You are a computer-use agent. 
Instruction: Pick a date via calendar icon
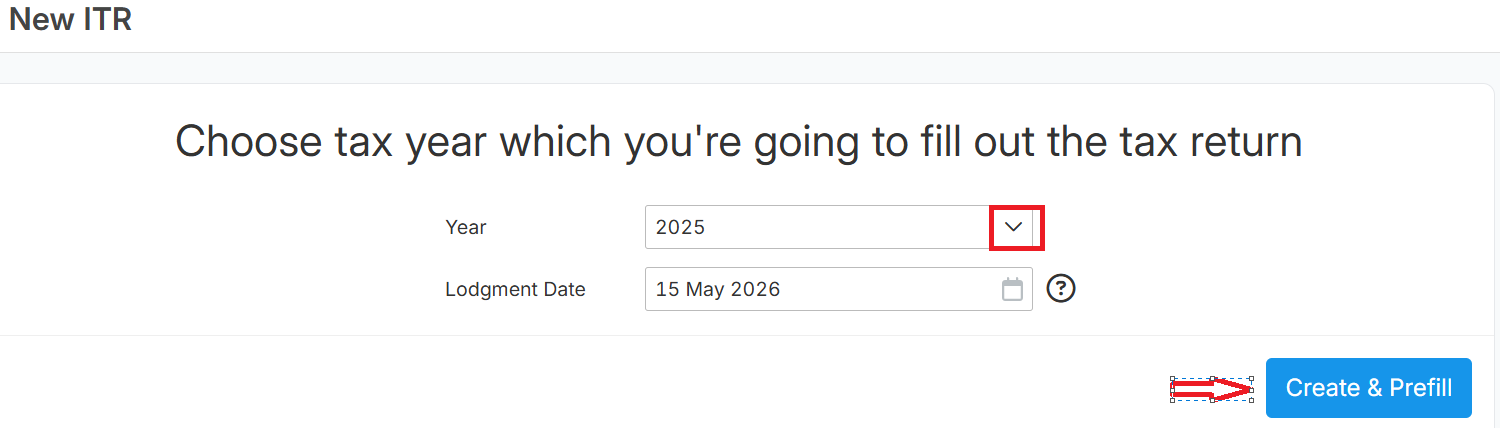click(x=1012, y=289)
